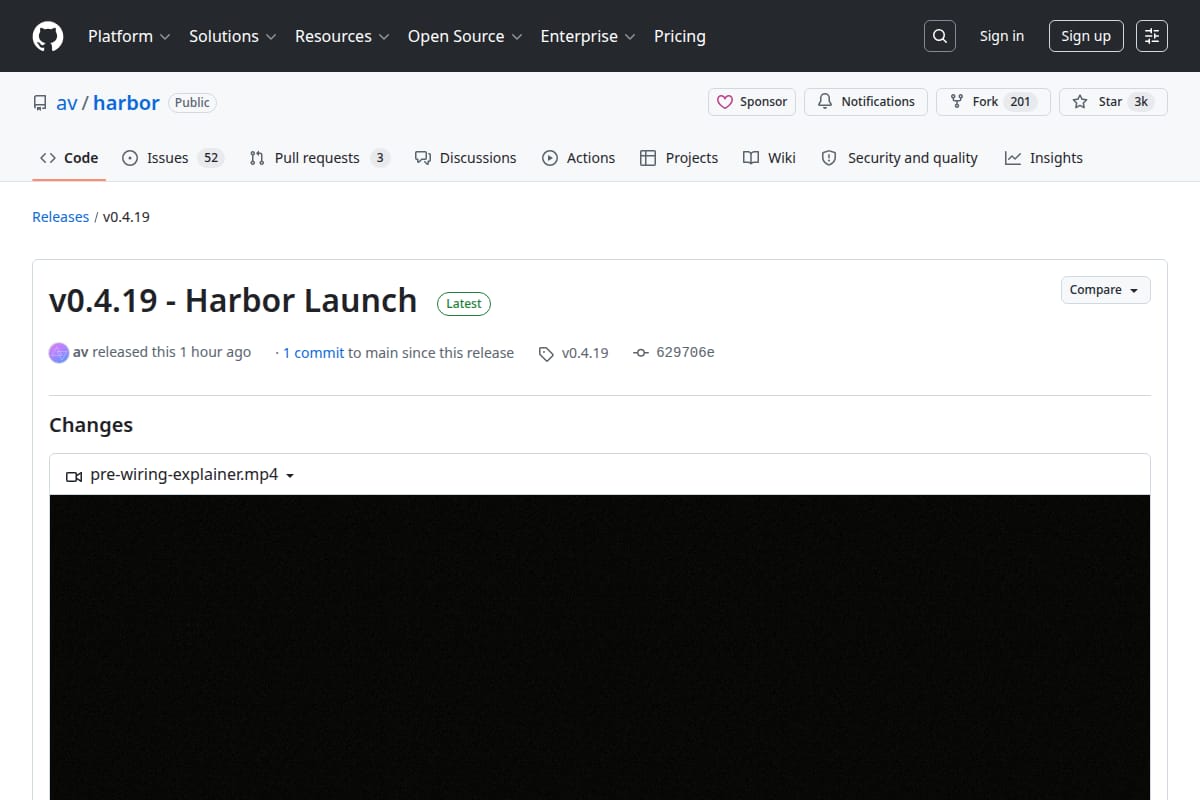
Task: Go to the Pricing page
Action: click(680, 36)
